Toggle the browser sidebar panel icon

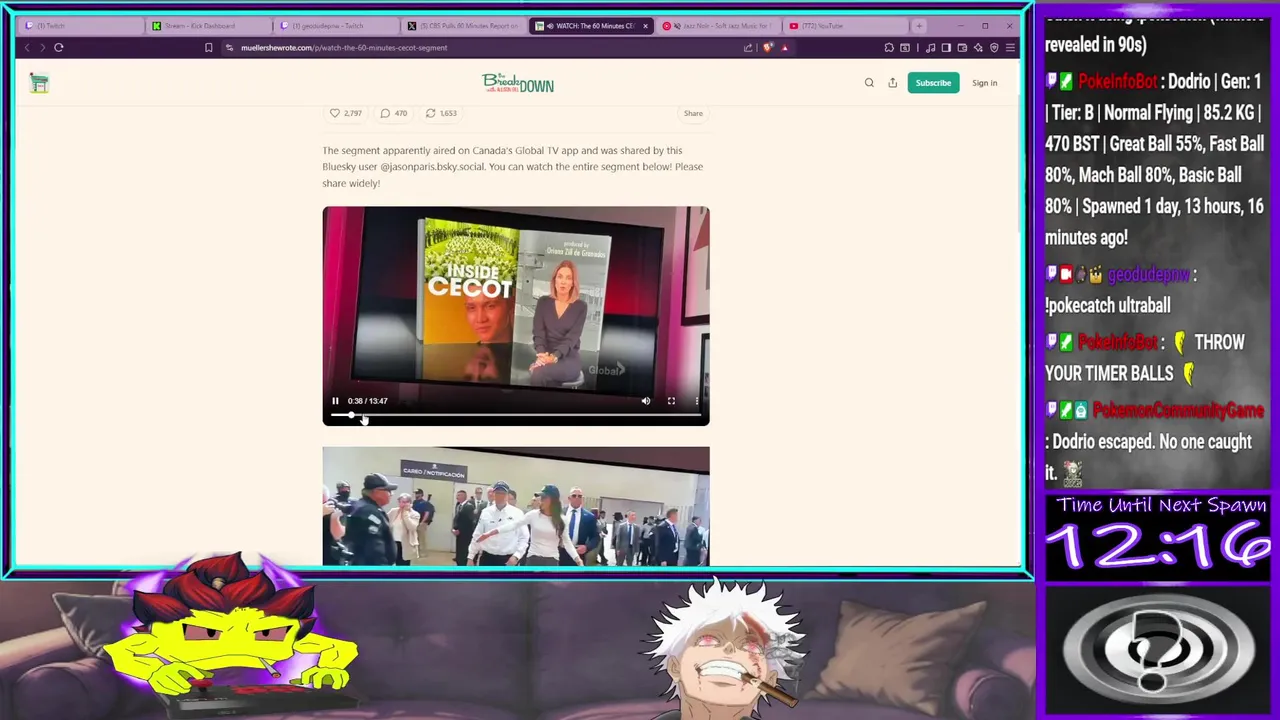[x=946, y=47]
